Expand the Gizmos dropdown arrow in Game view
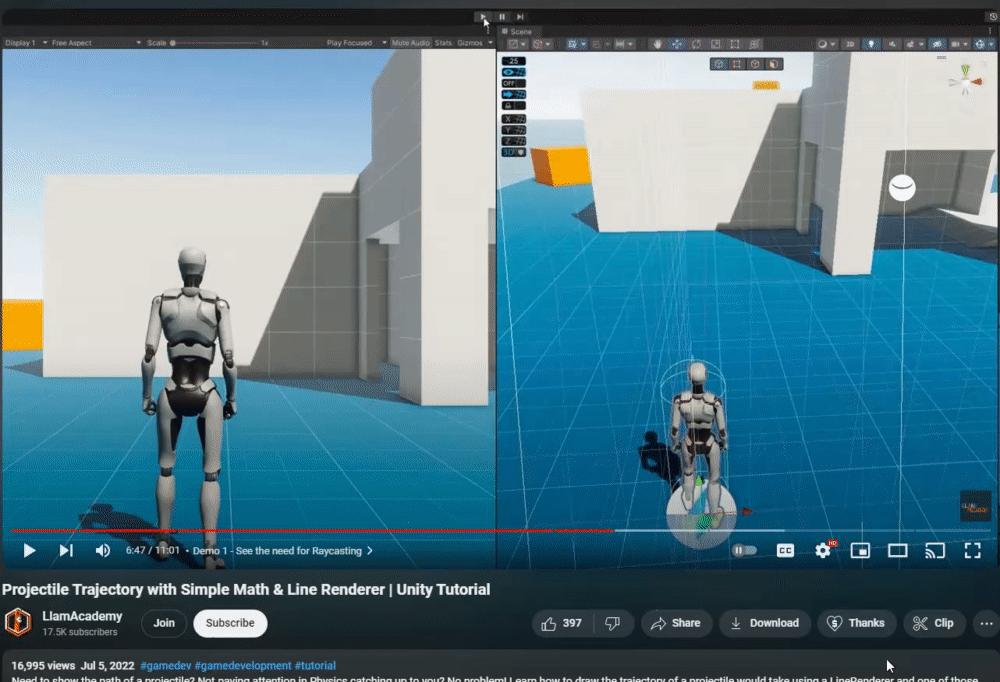The height and width of the screenshot is (682, 1000). pyautogui.click(x=490, y=43)
